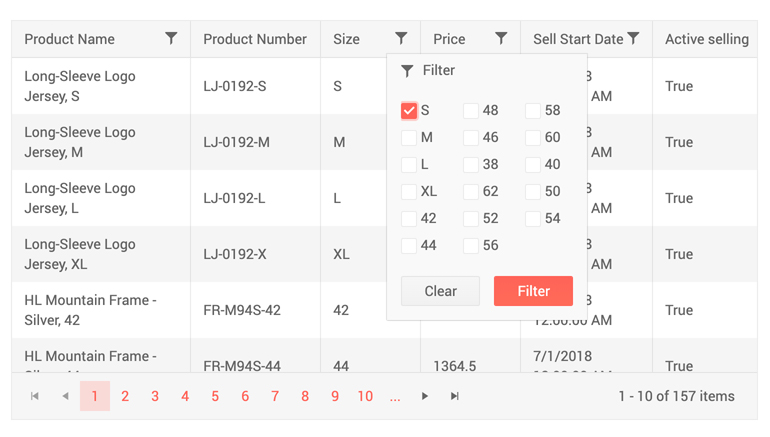Go to page 7
This screenshot has height=437, width=770.
pyautogui.click(x=275, y=396)
